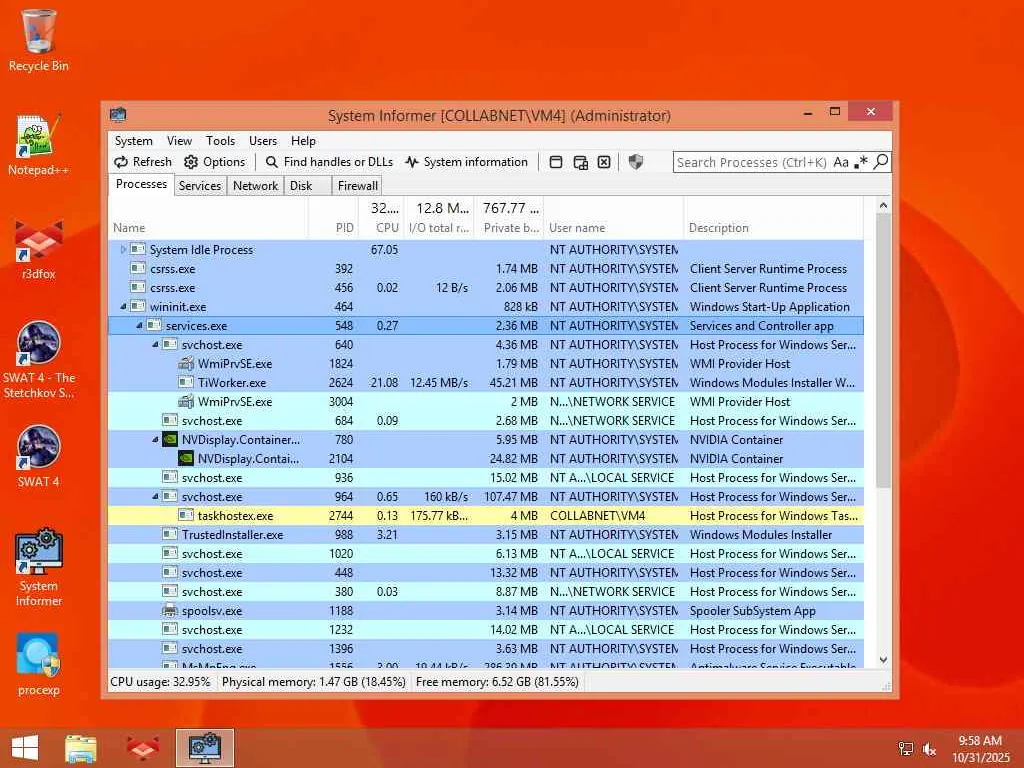This screenshot has height=768, width=1024.
Task: Click the TiWorker.exe process icon
Action: click(186, 383)
